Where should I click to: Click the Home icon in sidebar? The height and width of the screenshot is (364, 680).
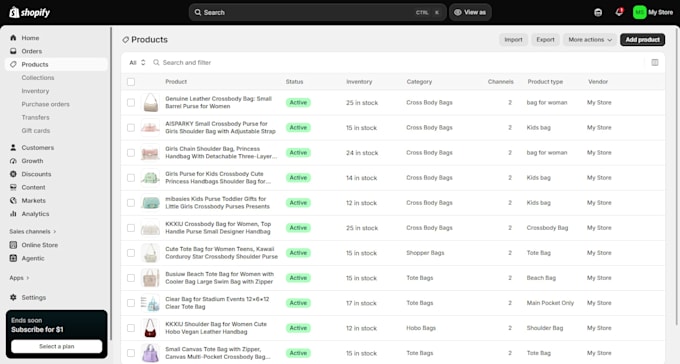tap(13, 38)
